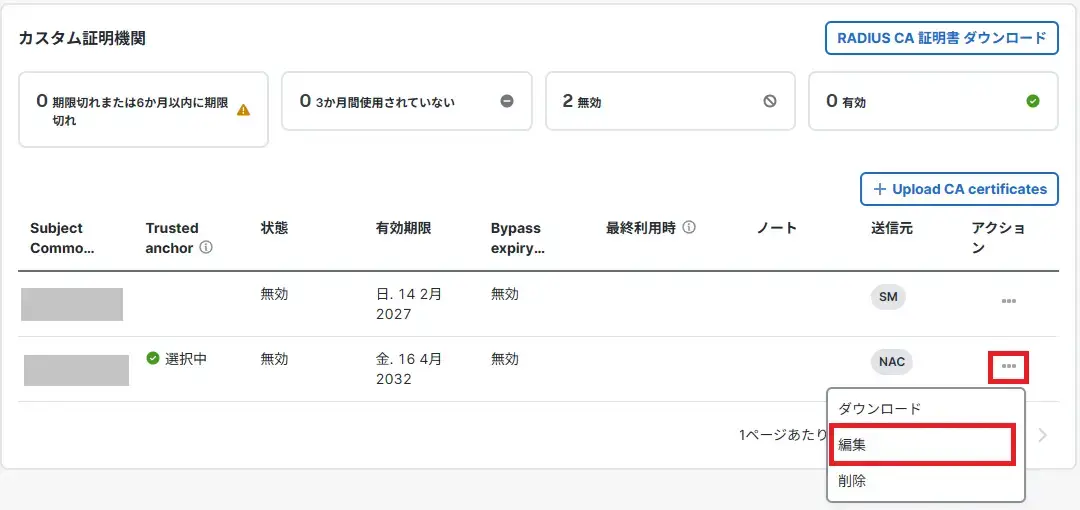Click the green checkmark icon on 有効 card
The height and width of the screenshot is (510, 1080).
(x=1033, y=101)
